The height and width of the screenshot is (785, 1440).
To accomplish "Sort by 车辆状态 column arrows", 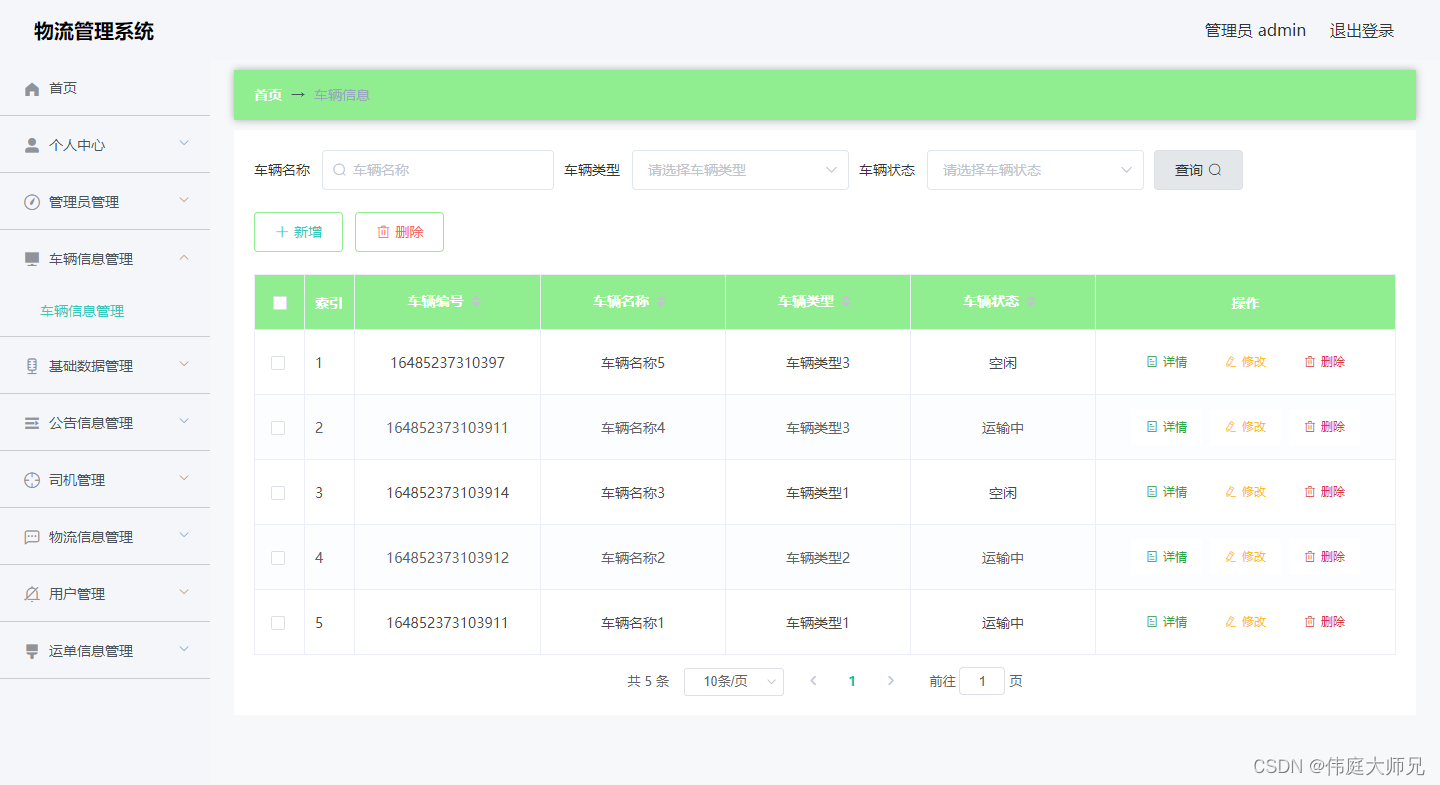I will coord(1031,302).
